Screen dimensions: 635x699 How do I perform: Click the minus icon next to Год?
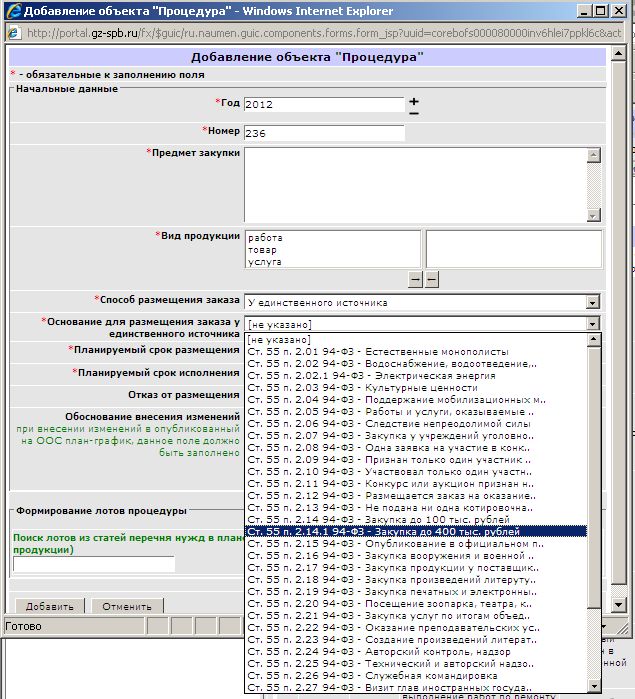coord(414,114)
